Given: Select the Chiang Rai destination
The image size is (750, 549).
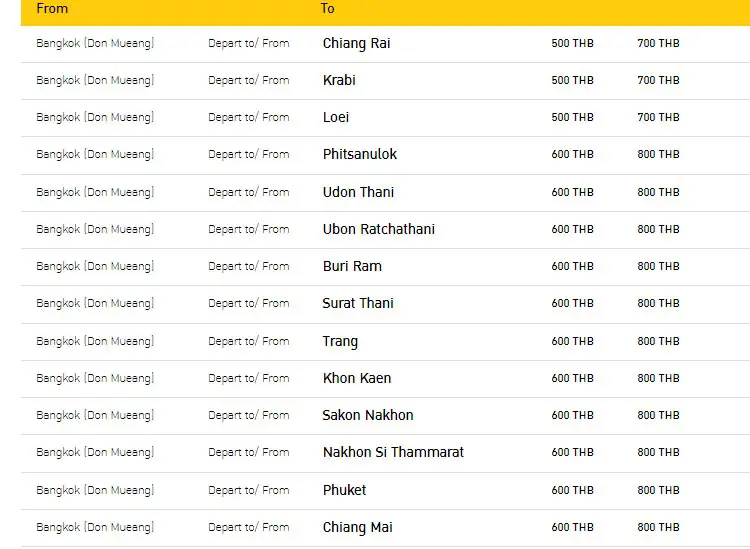Looking at the screenshot, I should pyautogui.click(x=356, y=44).
